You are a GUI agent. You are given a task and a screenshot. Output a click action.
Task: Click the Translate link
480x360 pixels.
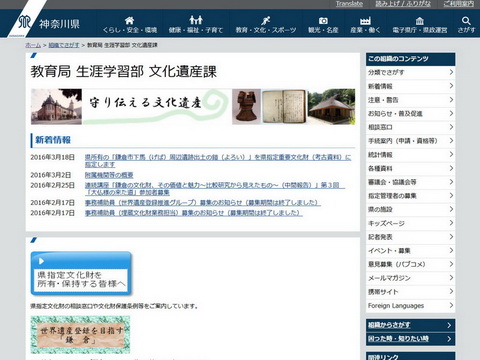pos(349,4)
